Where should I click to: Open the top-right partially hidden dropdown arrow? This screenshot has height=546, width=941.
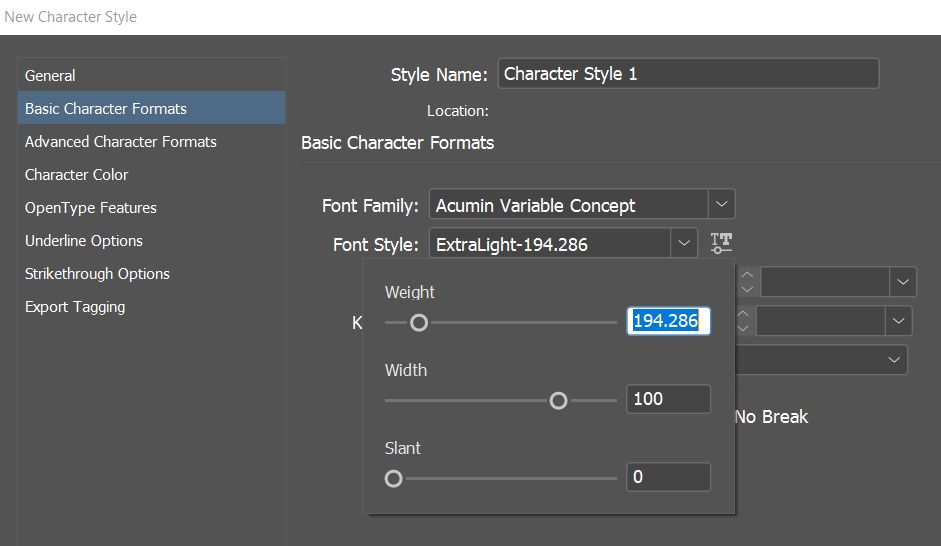(904, 282)
